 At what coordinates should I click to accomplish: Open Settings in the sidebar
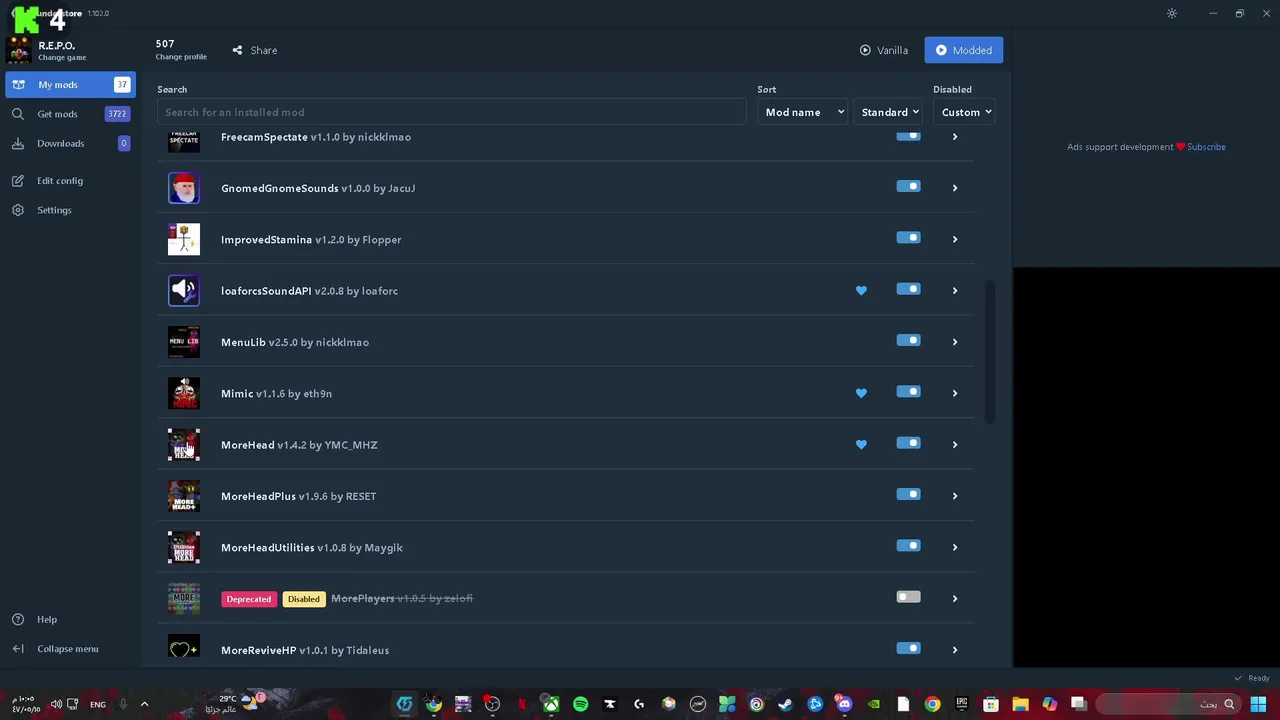(x=54, y=210)
